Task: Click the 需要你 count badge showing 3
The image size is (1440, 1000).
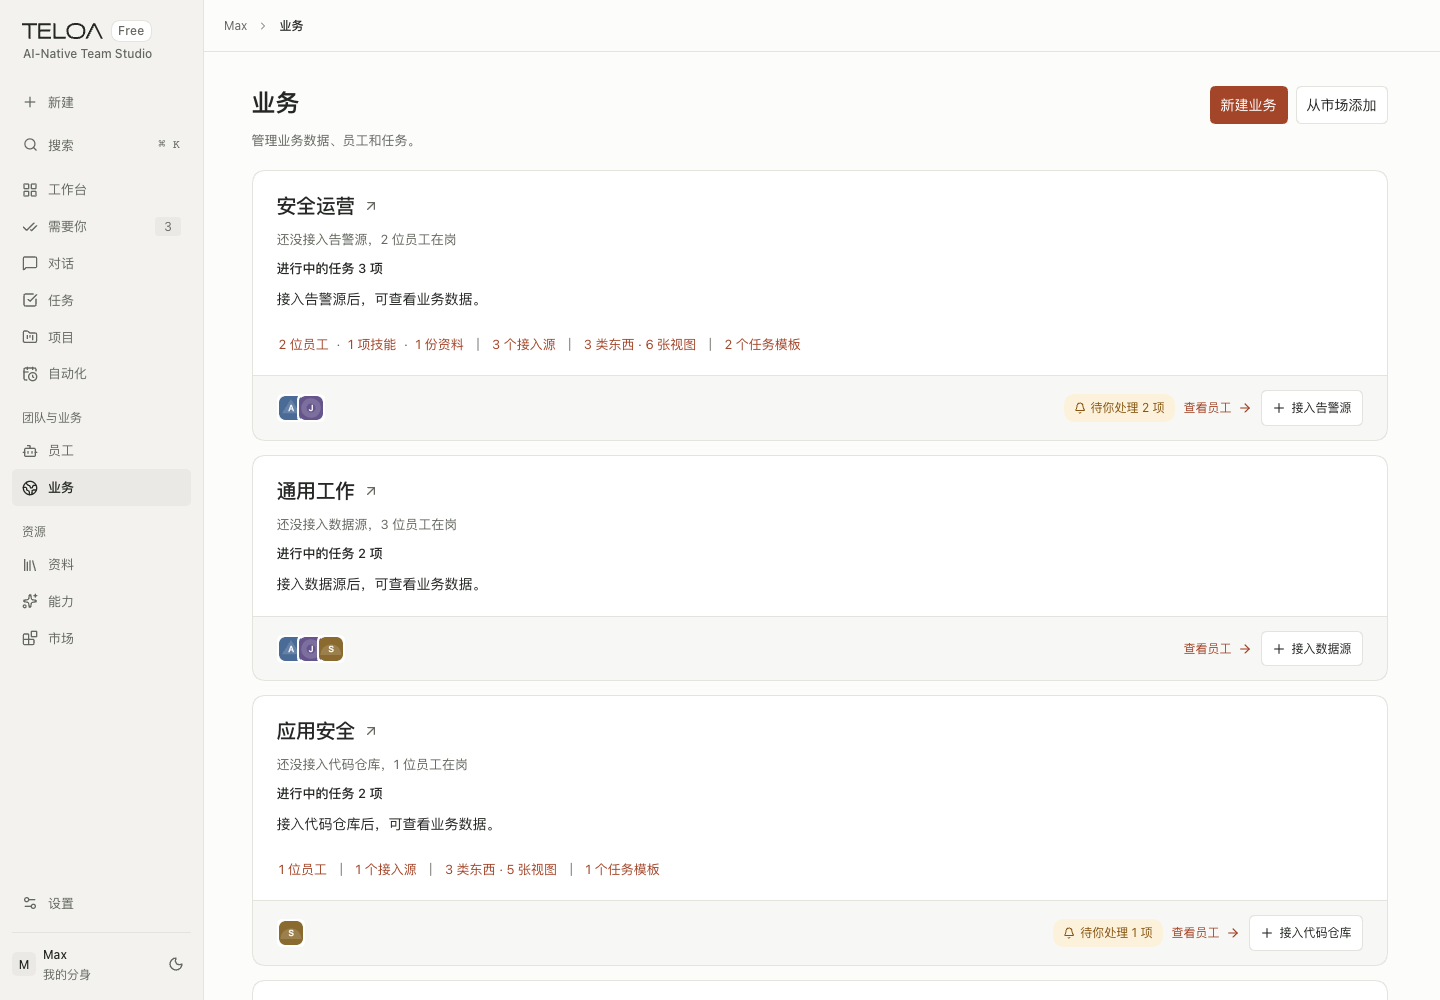Action: (x=168, y=227)
